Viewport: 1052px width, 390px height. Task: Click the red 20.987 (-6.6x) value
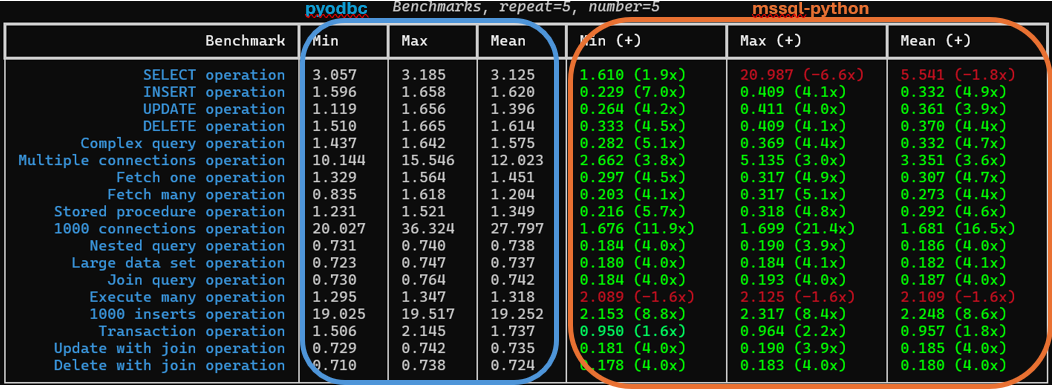point(802,75)
